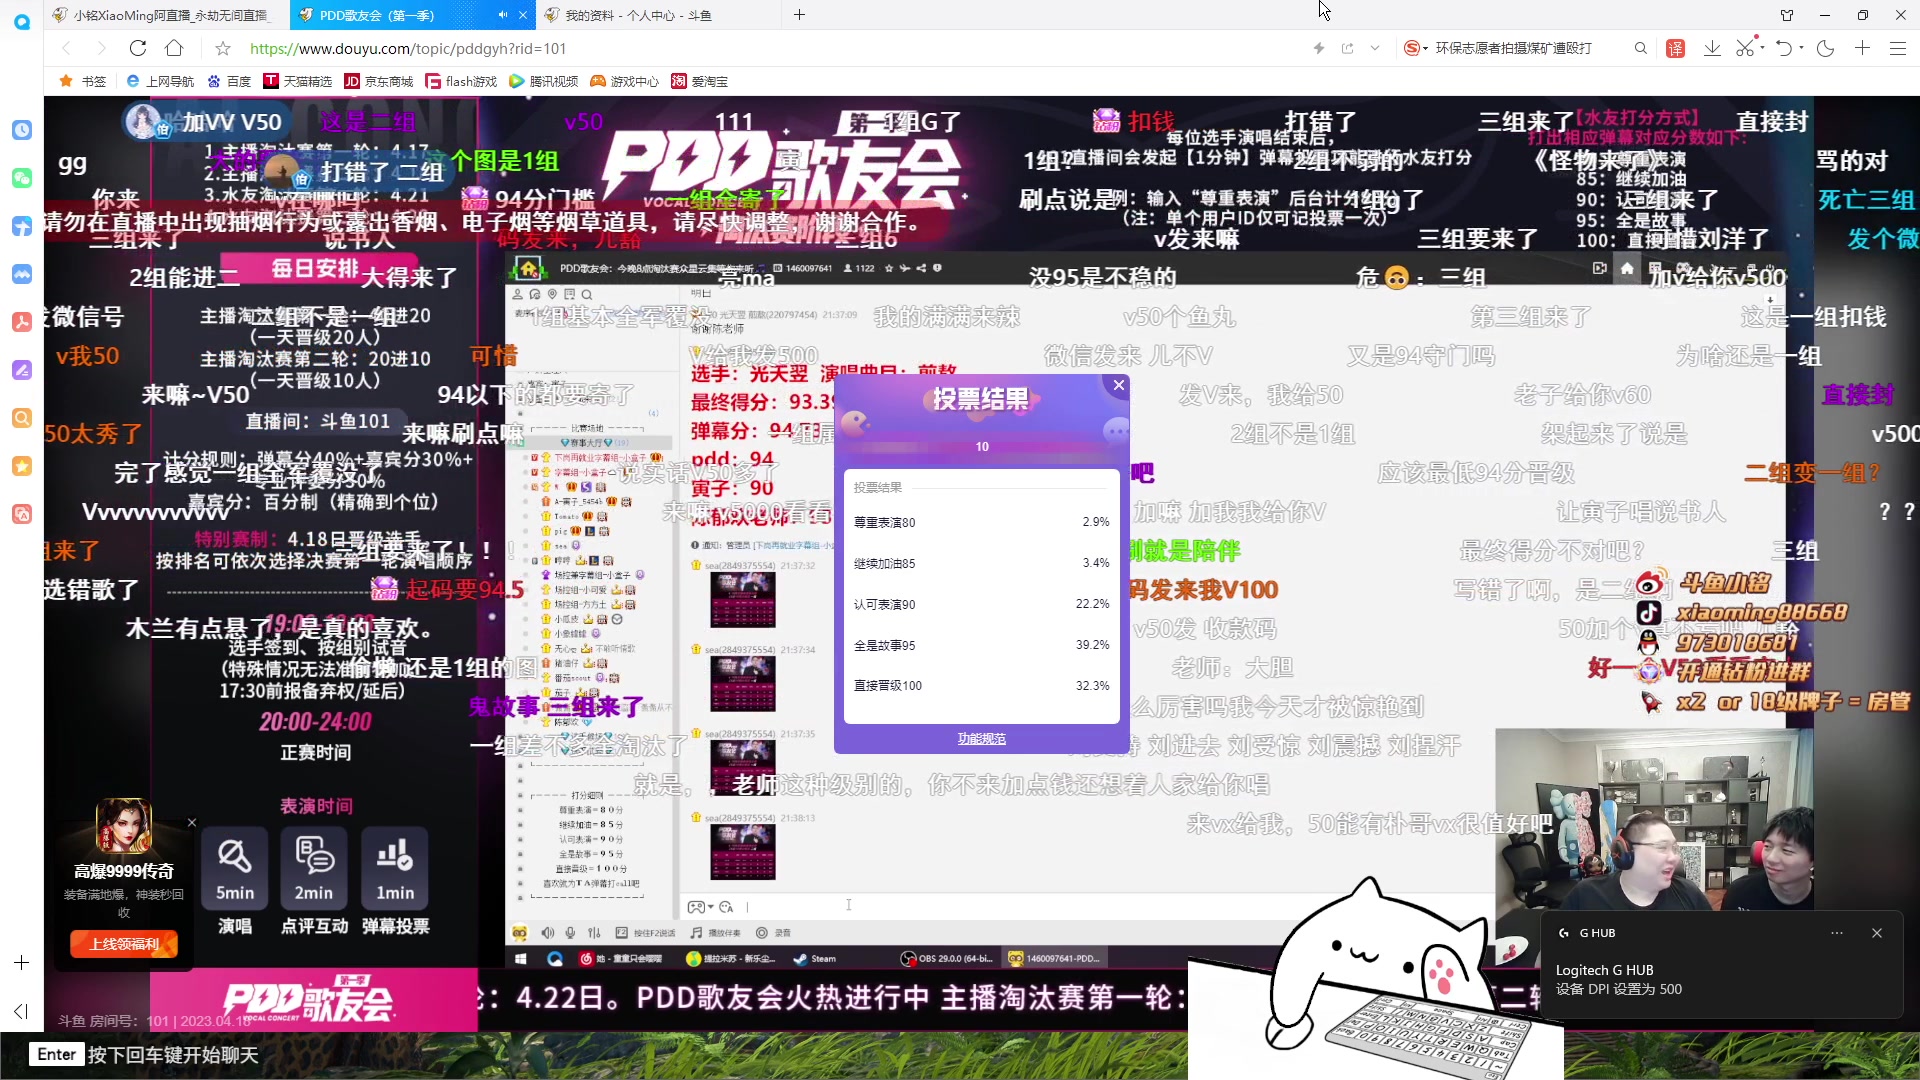Image resolution: width=1920 pixels, height=1080 pixels.
Task: Open the orange search sidebar icon
Action: point(22,418)
